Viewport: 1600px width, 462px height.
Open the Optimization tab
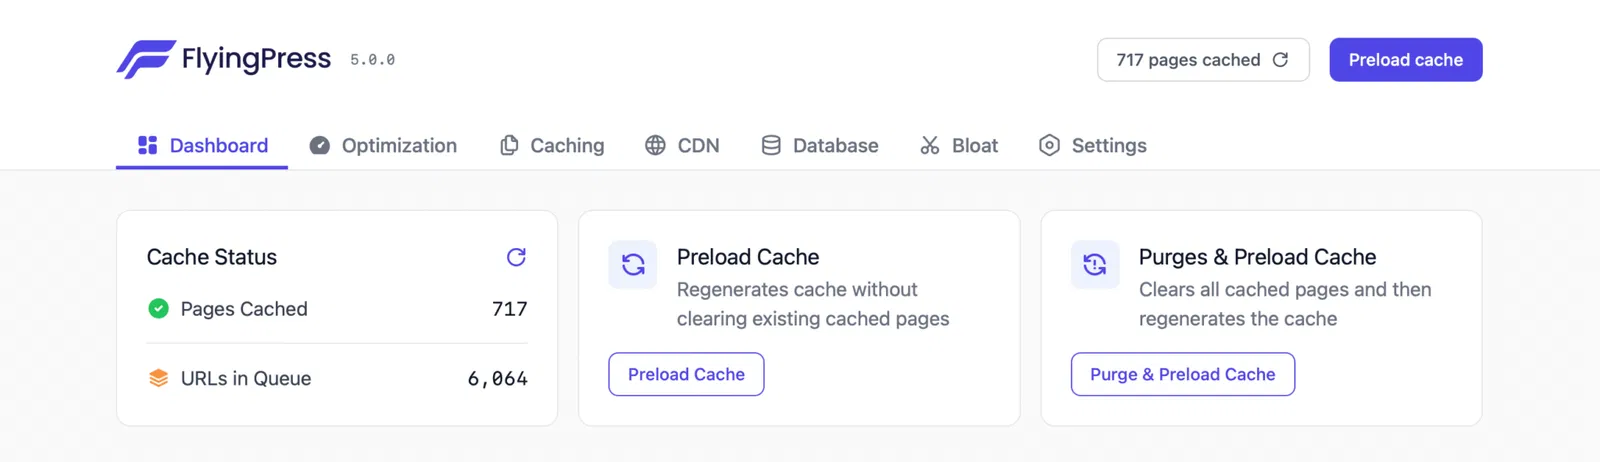(x=383, y=145)
